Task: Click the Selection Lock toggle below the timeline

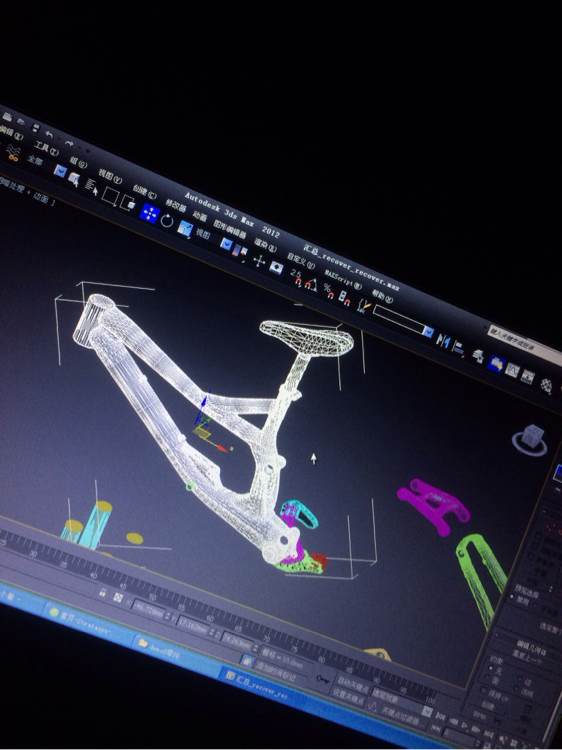Action: (101, 594)
